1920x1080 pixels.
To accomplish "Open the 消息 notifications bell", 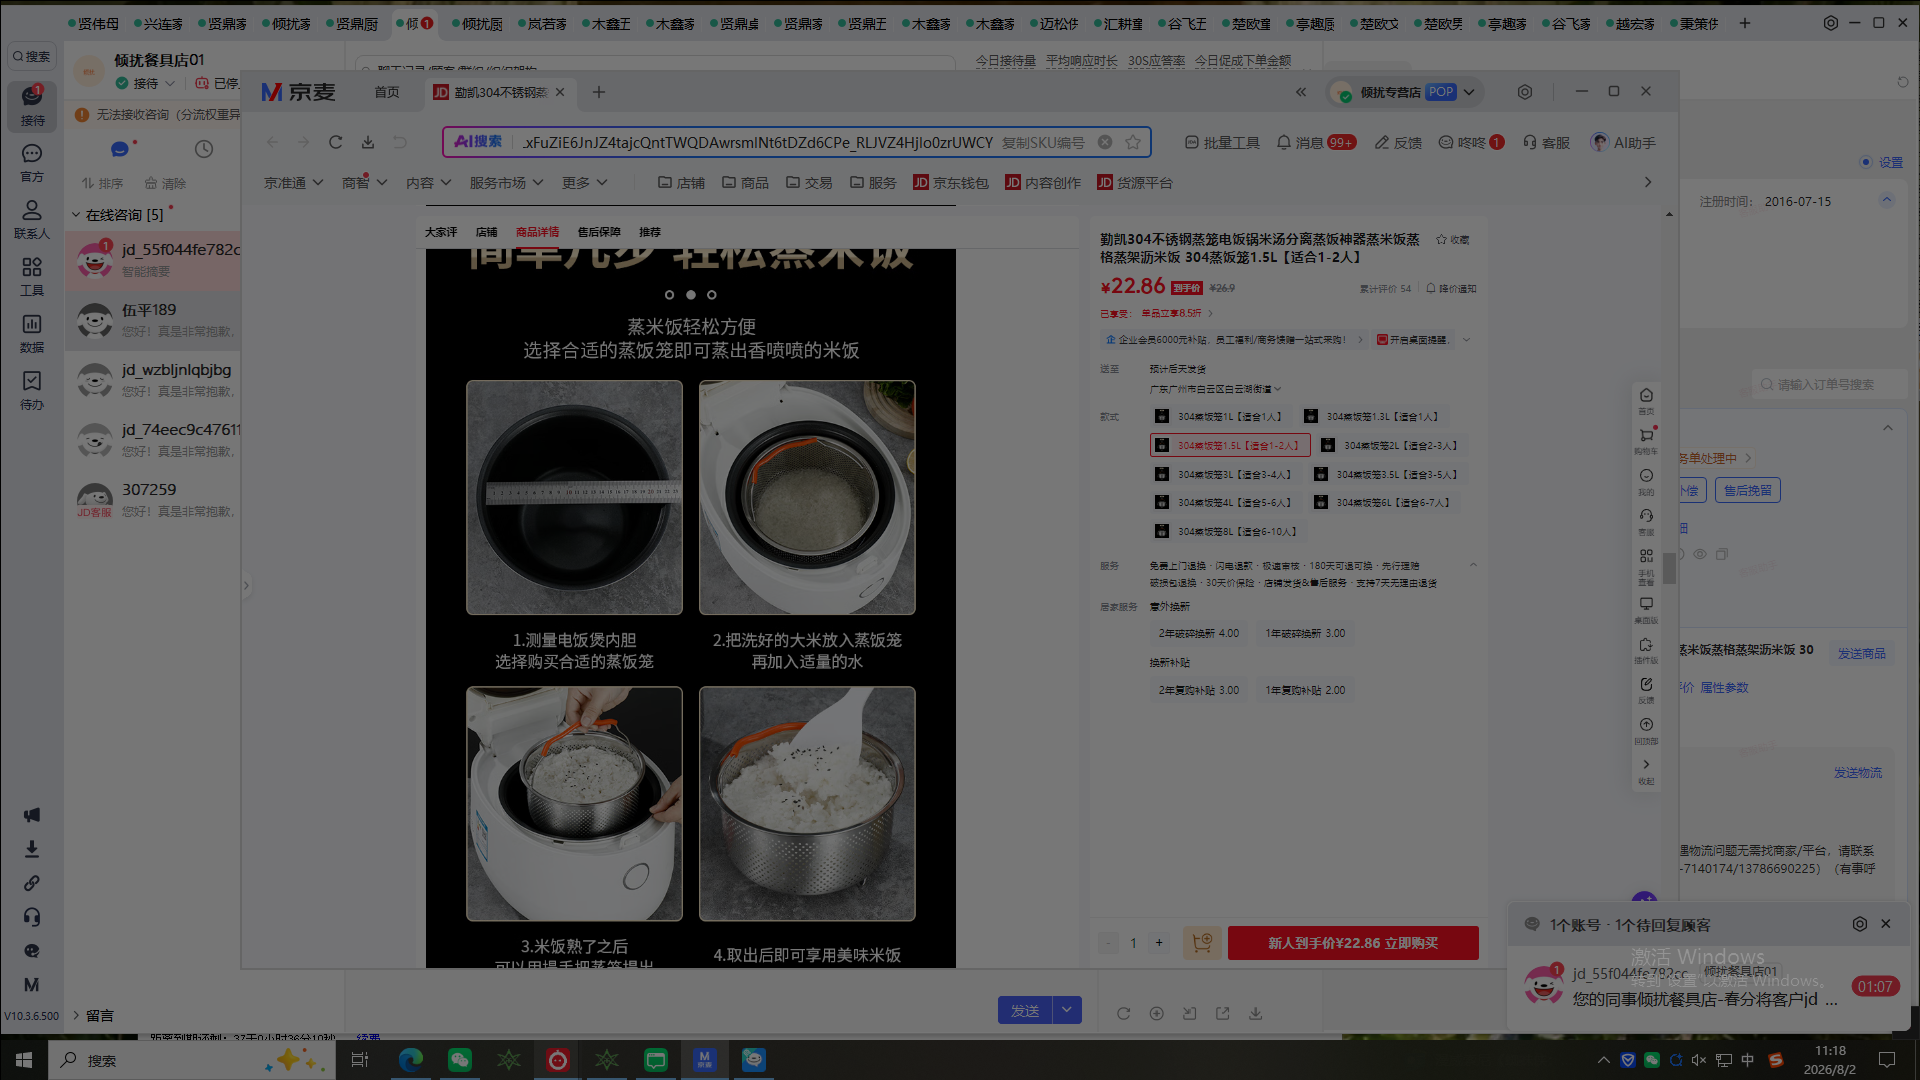I will tap(1316, 142).
